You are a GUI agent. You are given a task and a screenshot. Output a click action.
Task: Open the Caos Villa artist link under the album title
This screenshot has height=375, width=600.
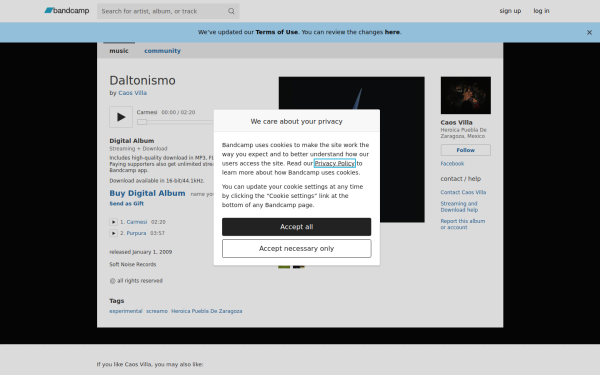(x=132, y=93)
